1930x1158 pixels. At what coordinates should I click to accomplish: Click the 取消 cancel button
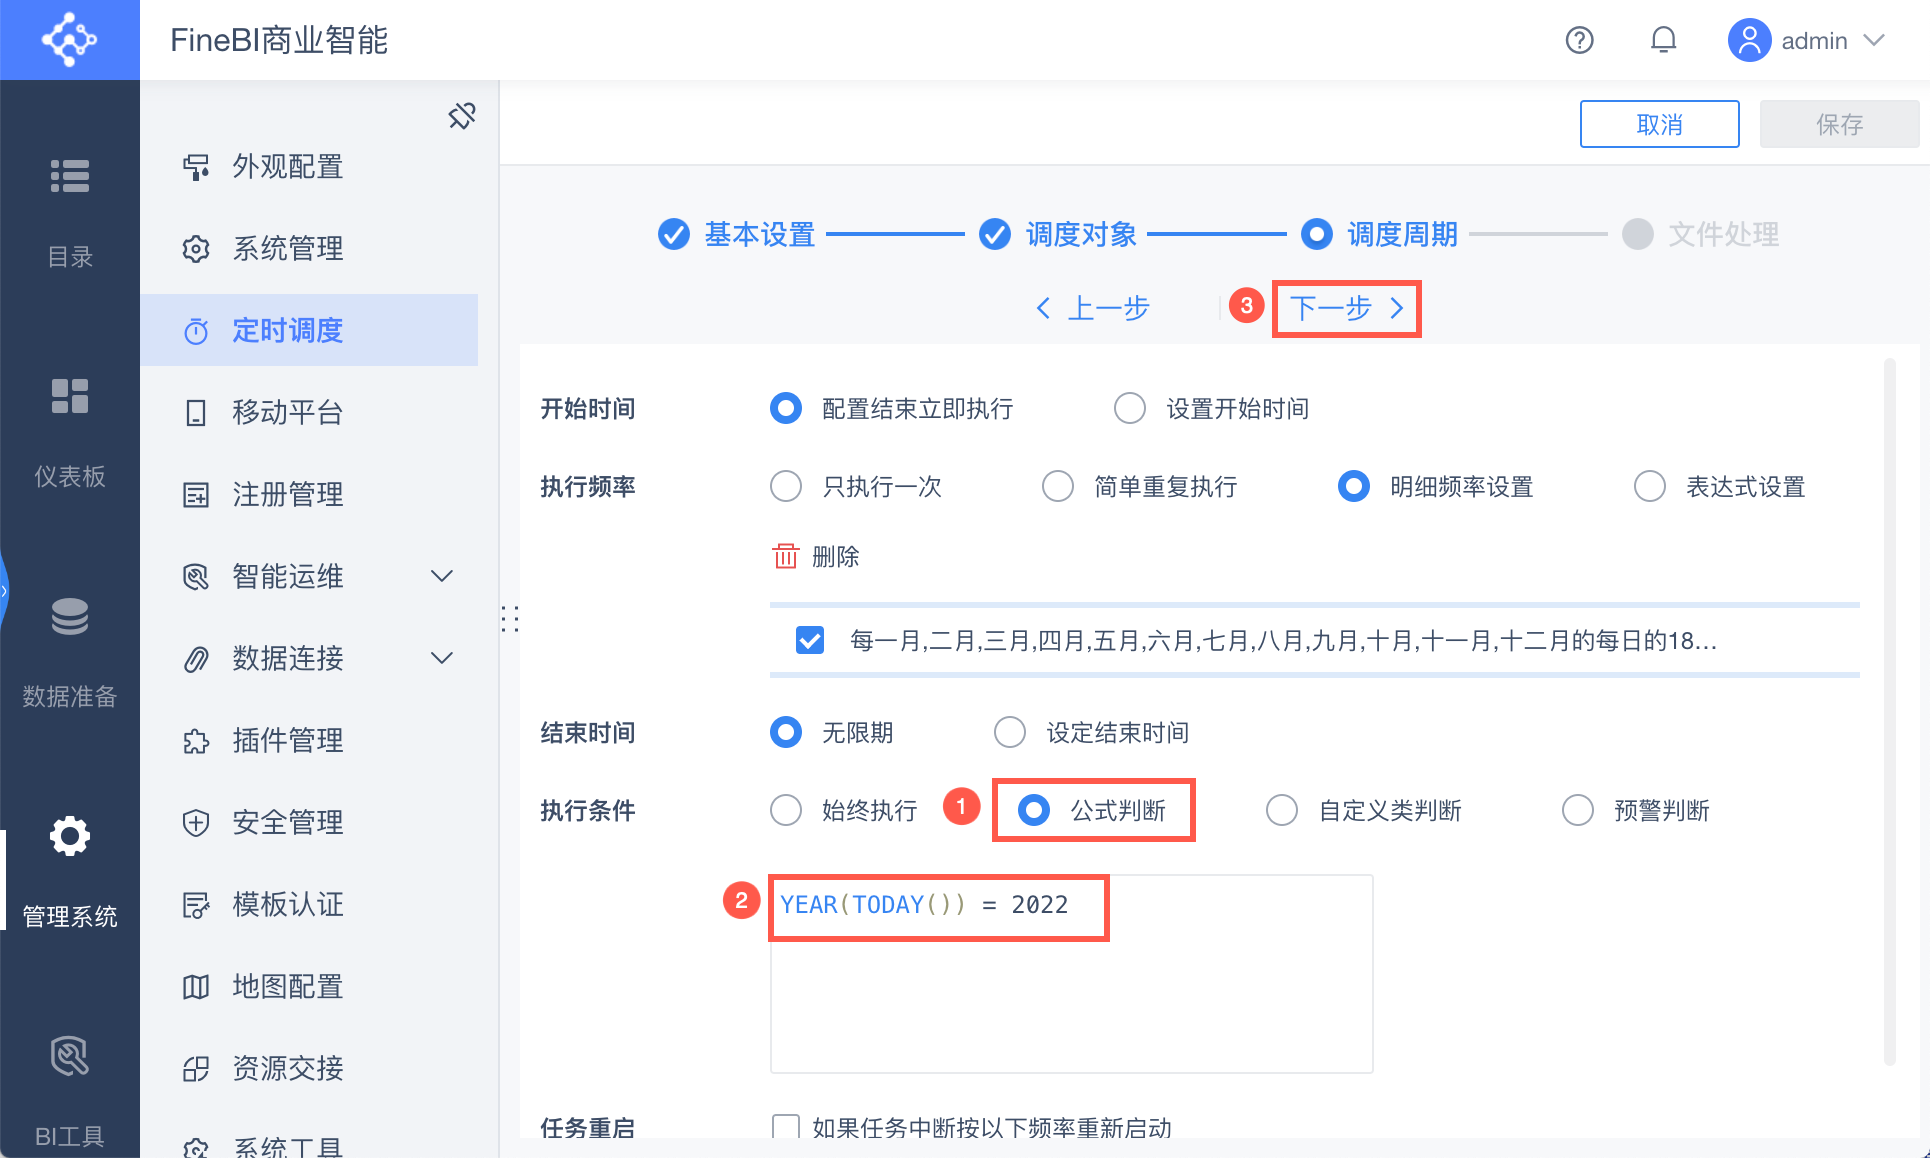point(1659,124)
